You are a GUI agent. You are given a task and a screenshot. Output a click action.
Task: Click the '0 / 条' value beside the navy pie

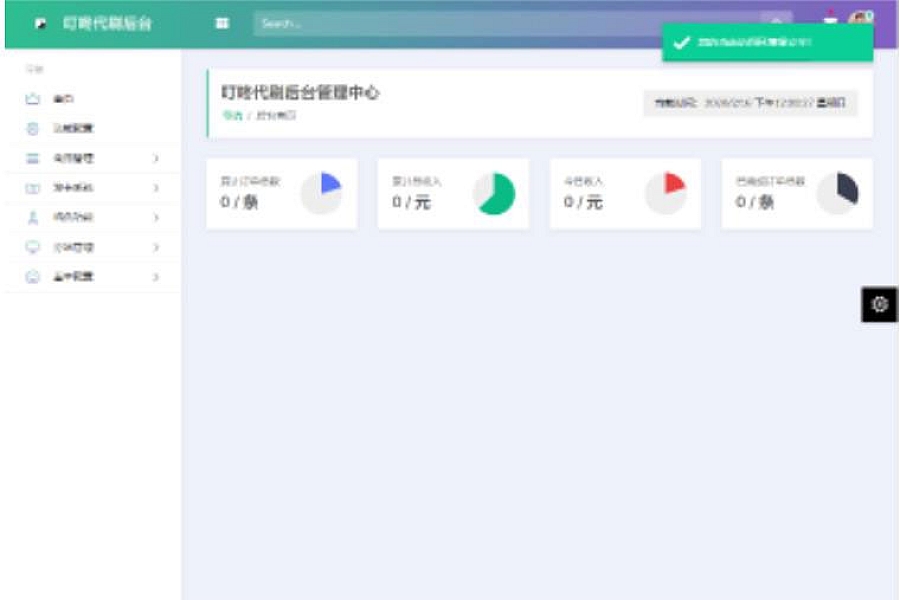click(754, 202)
